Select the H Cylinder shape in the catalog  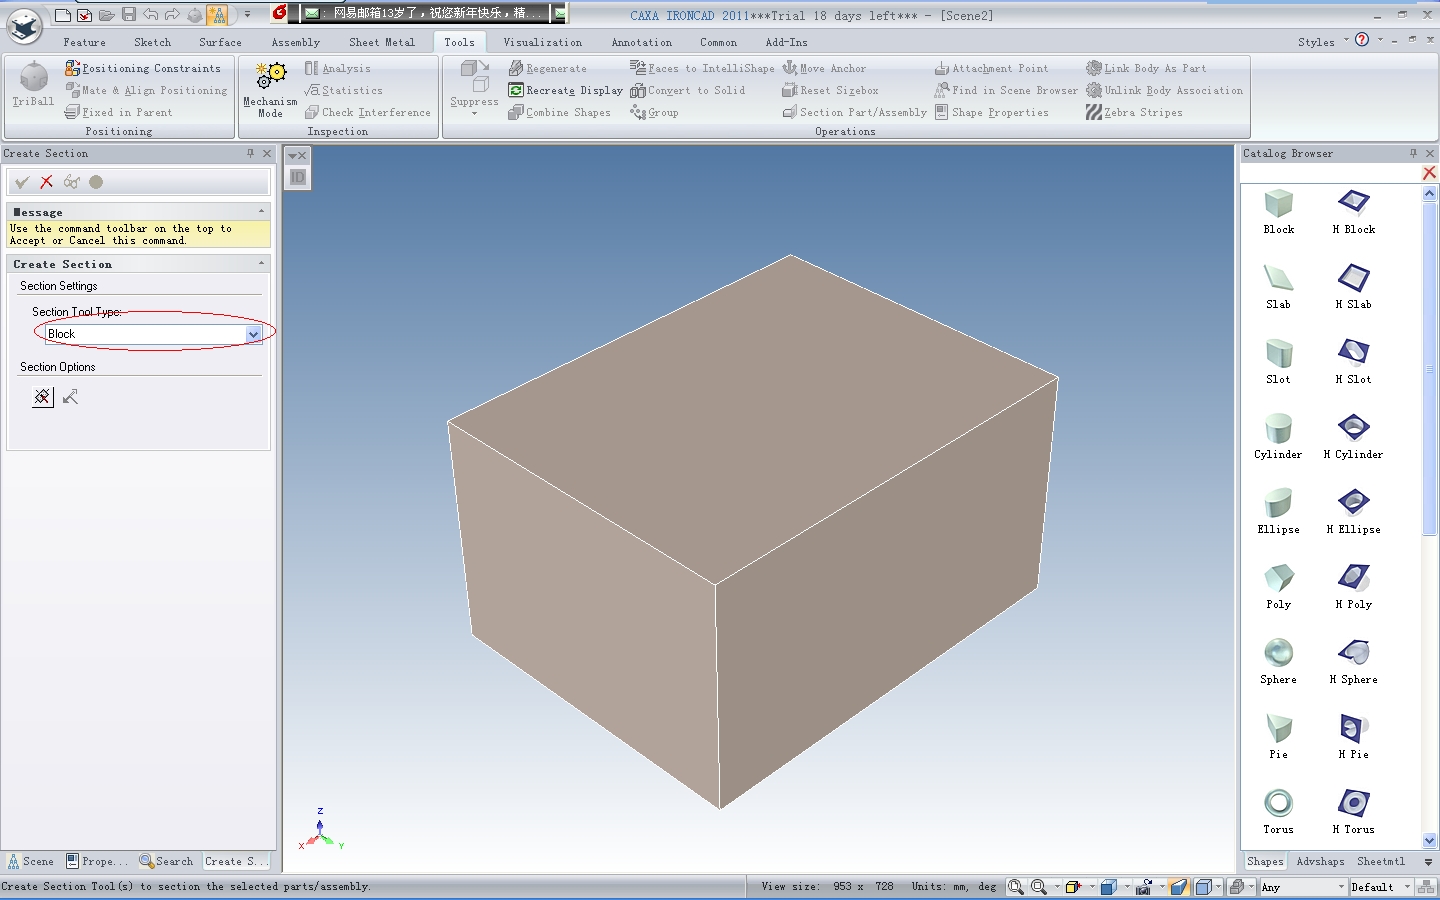1353,437
